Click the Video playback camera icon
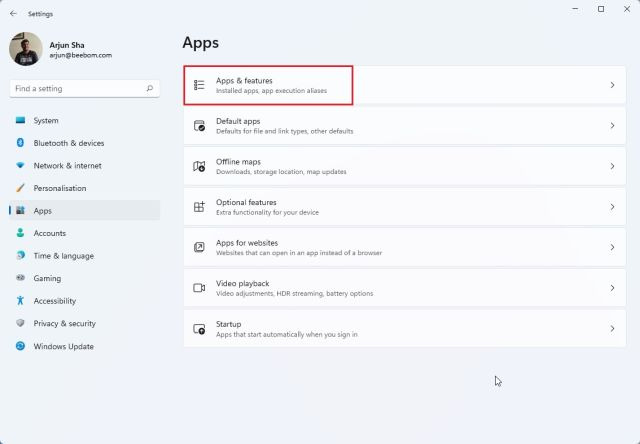 tap(199, 288)
